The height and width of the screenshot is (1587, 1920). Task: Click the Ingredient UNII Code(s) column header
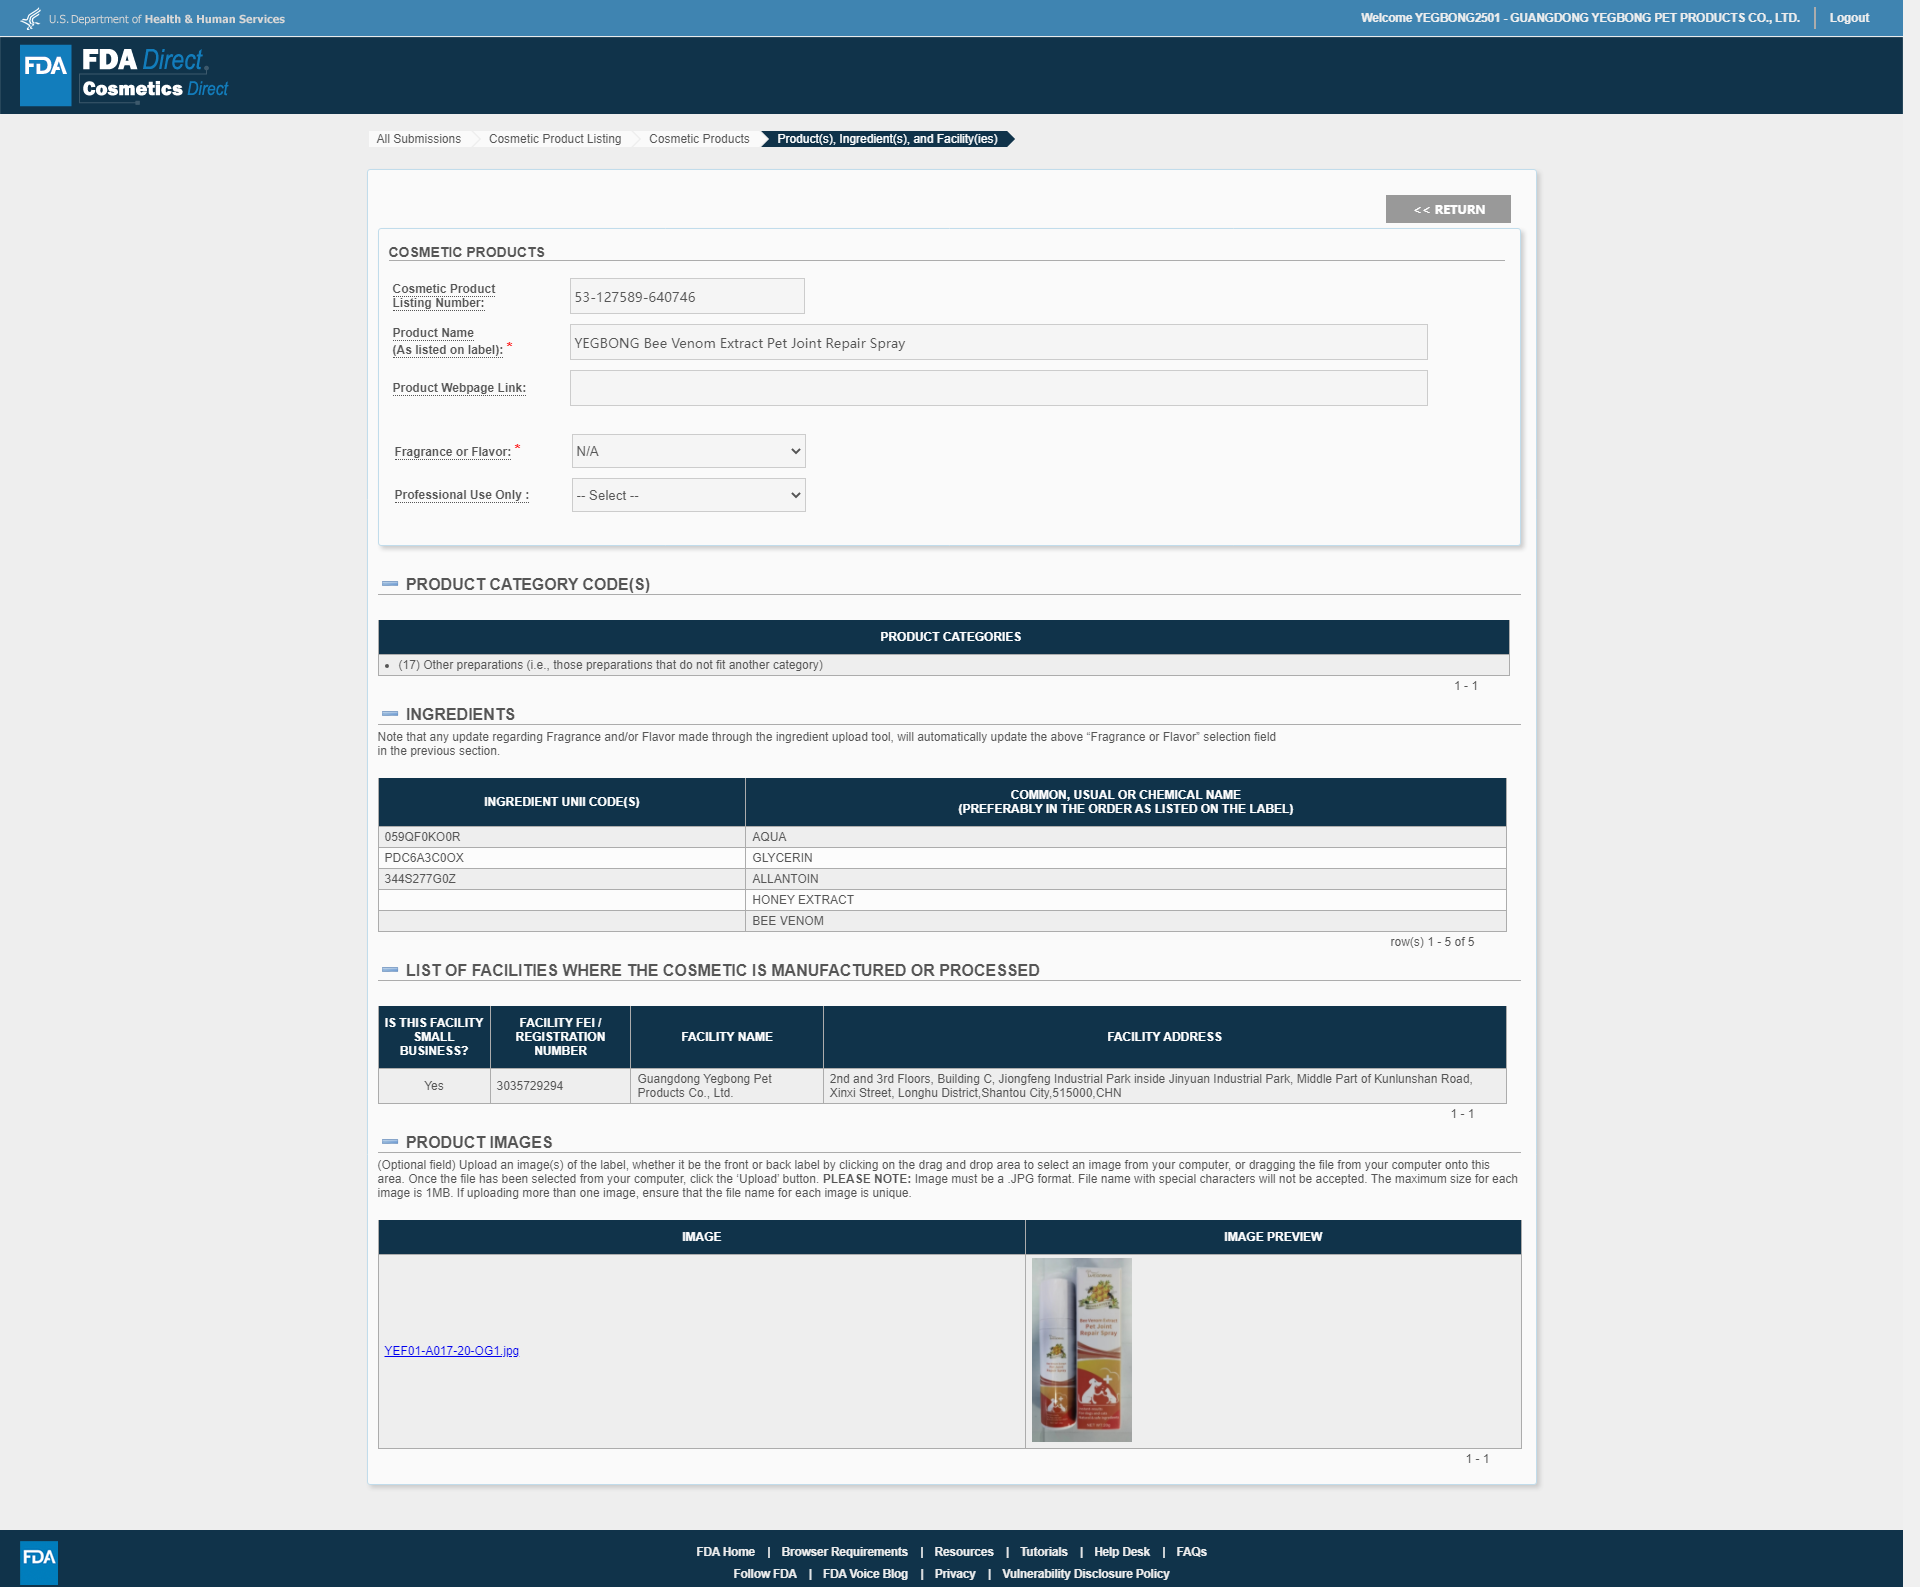(x=562, y=802)
